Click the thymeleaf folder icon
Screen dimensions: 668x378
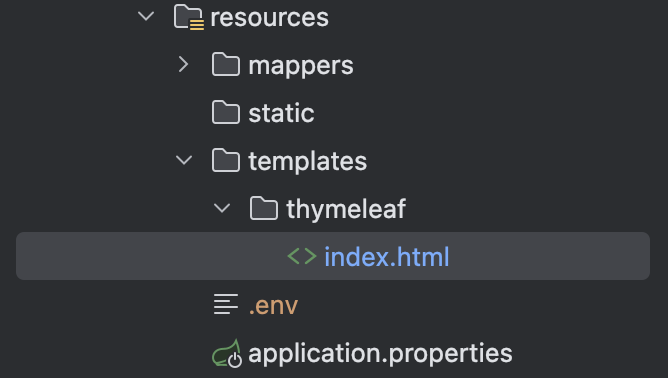(264, 208)
